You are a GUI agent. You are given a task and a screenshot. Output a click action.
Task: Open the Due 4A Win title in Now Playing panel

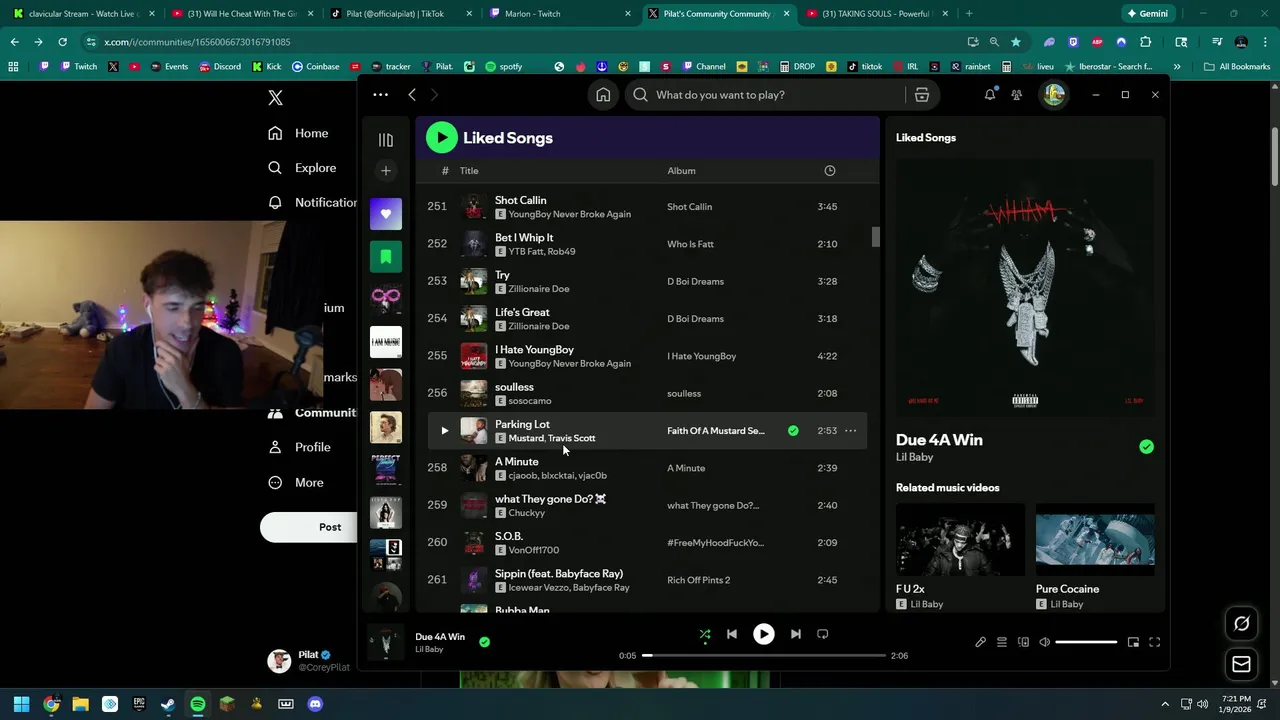(939, 439)
